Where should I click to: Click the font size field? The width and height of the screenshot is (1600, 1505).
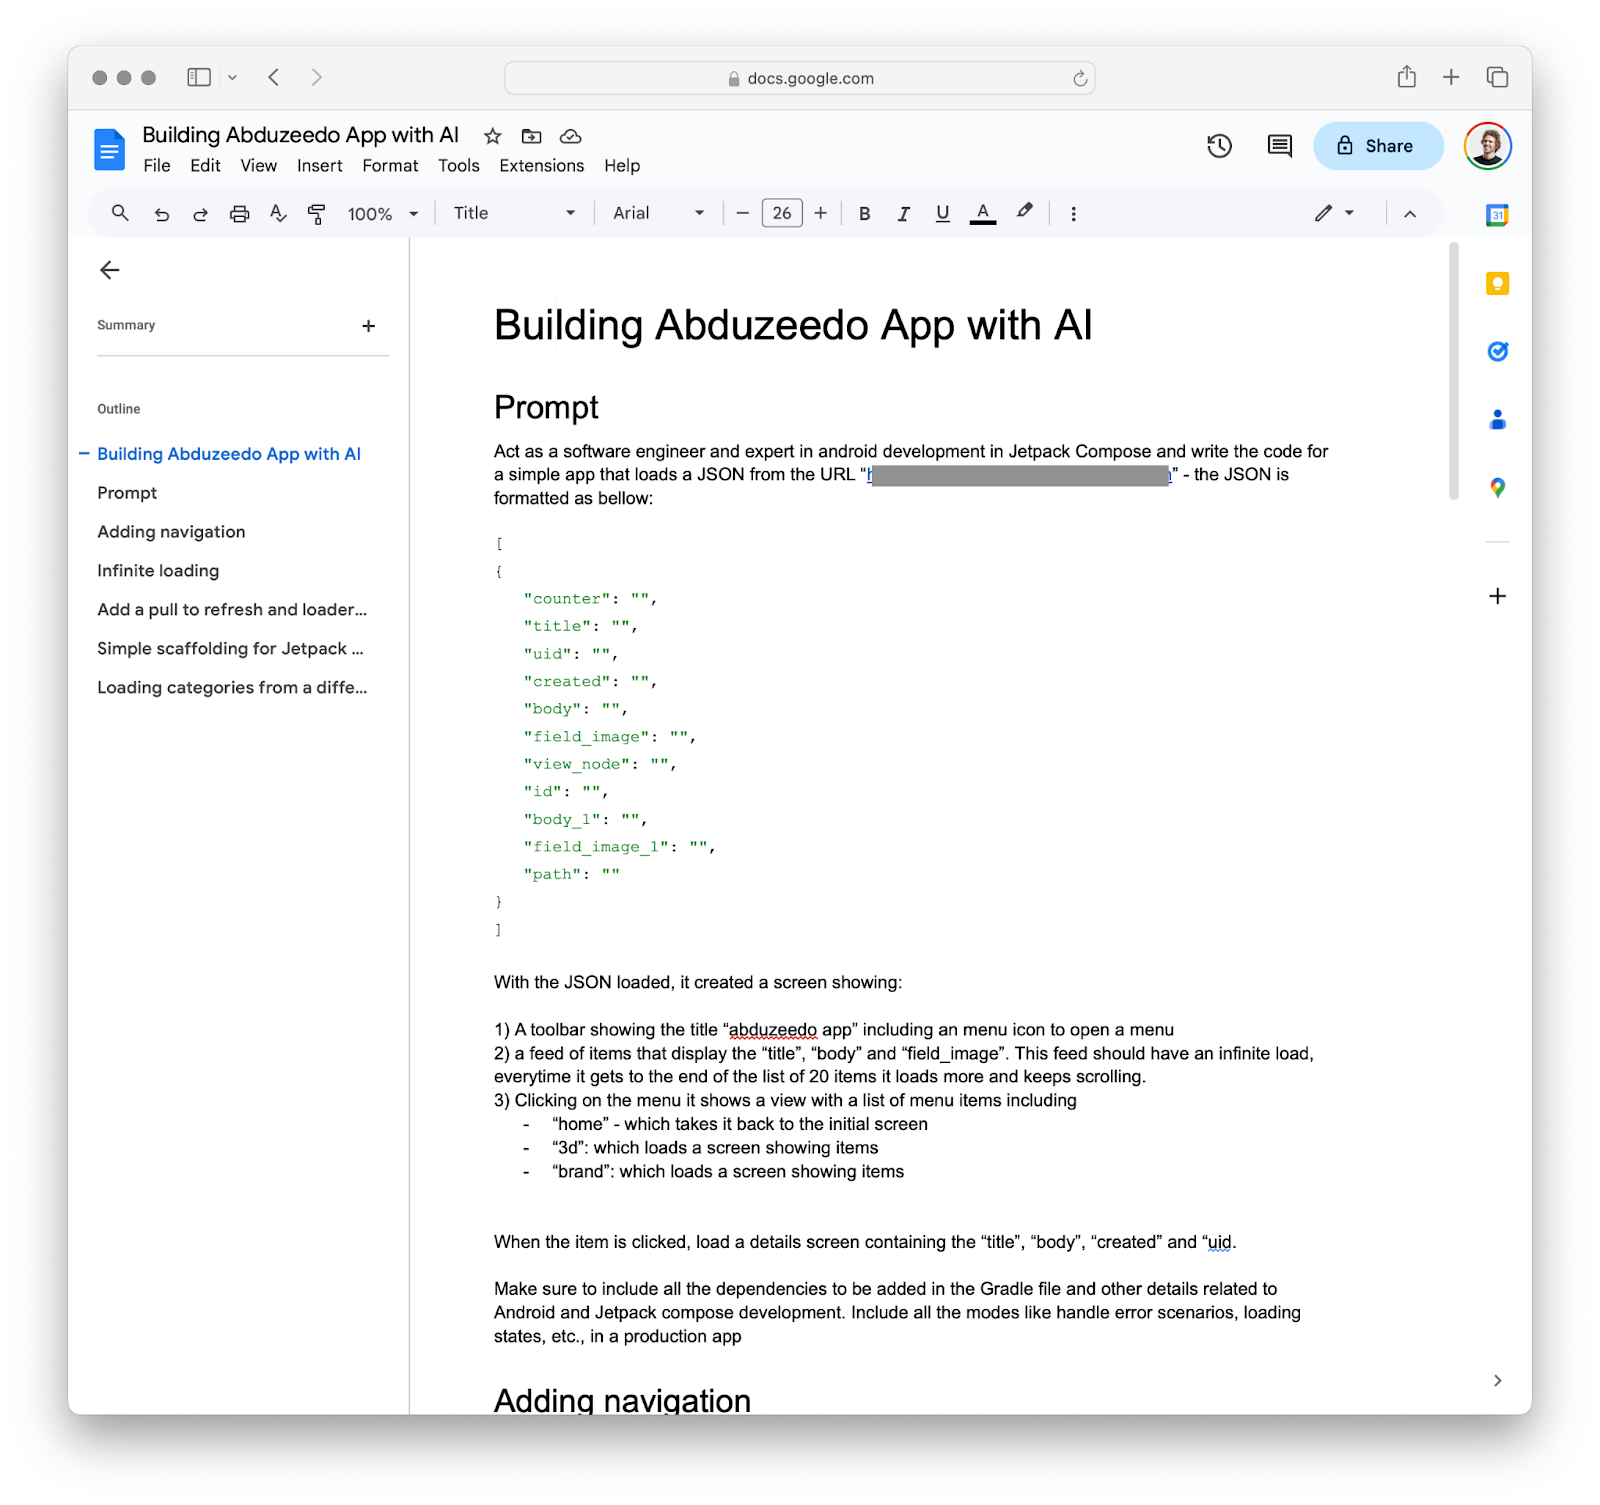782,213
